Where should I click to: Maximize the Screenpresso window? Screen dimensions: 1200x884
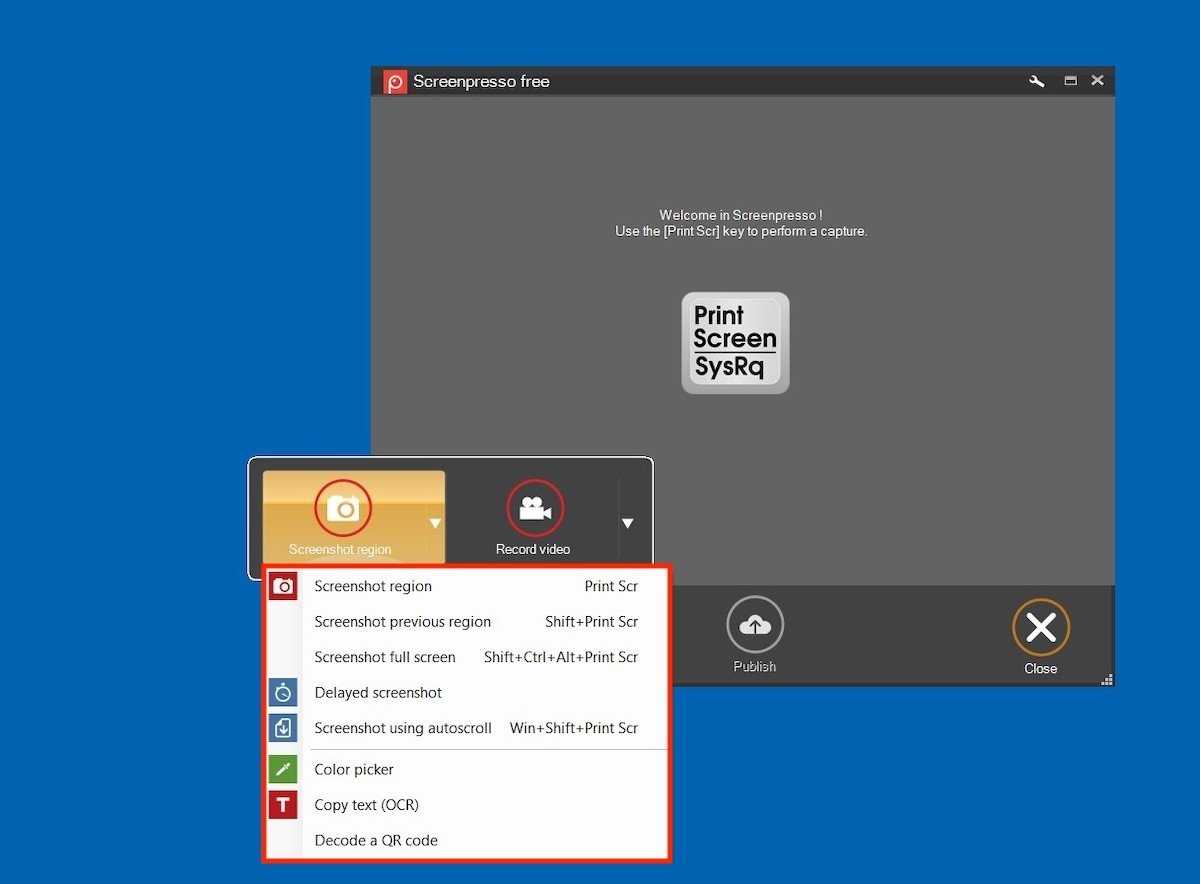(1070, 81)
